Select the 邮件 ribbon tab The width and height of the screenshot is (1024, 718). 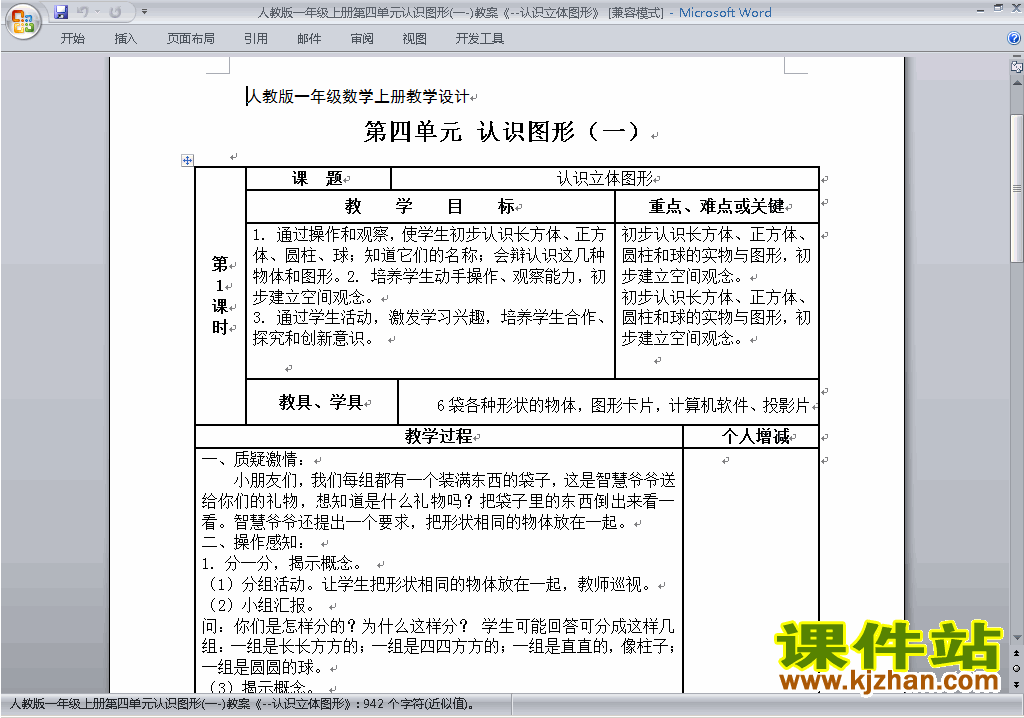pyautogui.click(x=309, y=39)
